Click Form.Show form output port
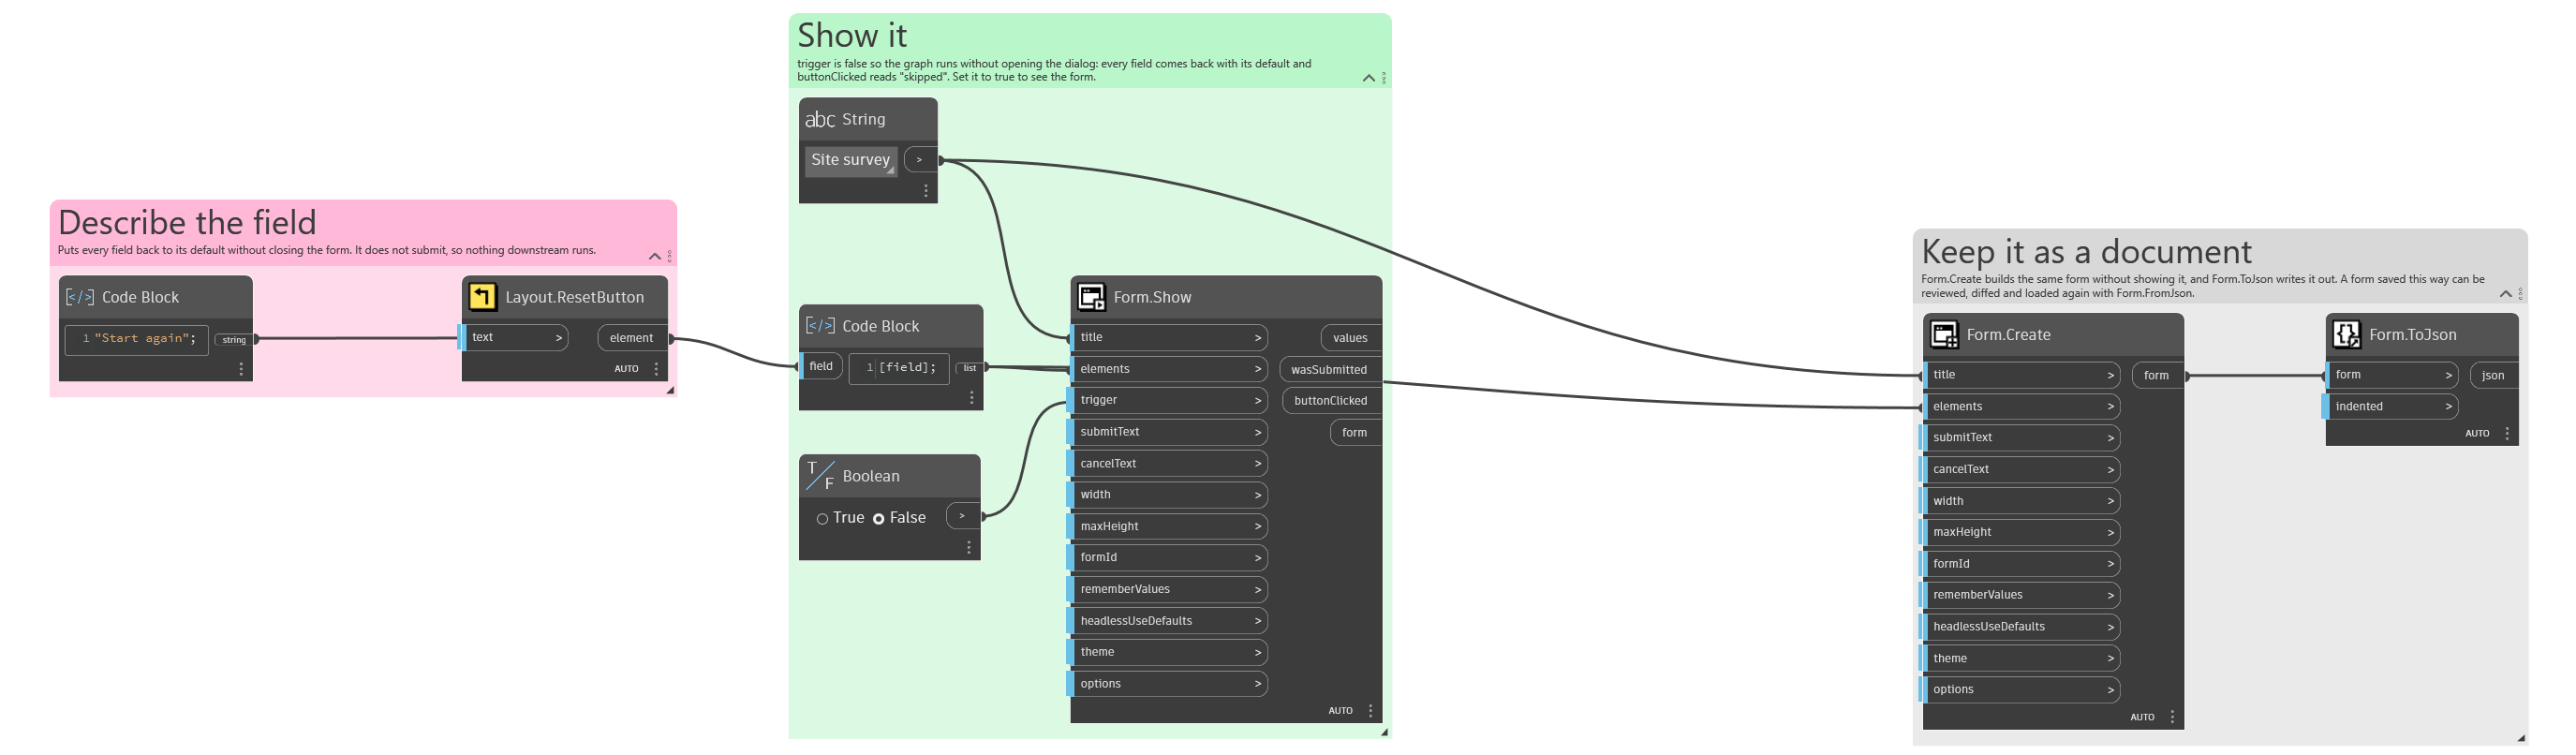This screenshot has width=2576, height=755. (1355, 433)
